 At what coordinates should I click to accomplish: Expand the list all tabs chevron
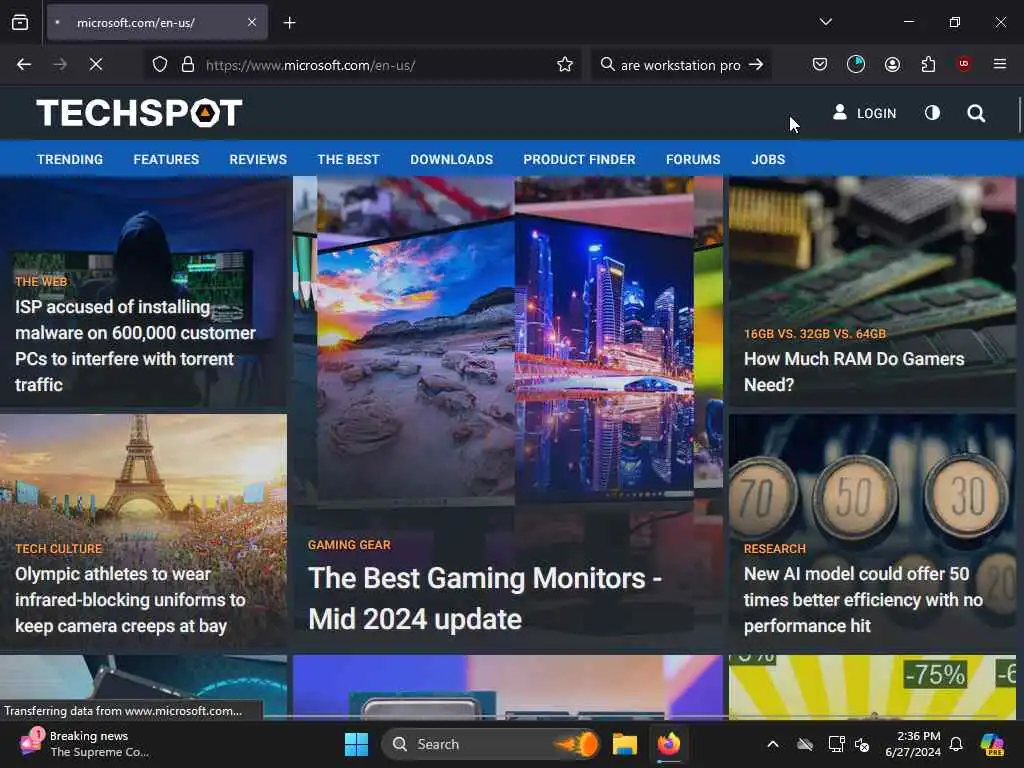(x=825, y=22)
